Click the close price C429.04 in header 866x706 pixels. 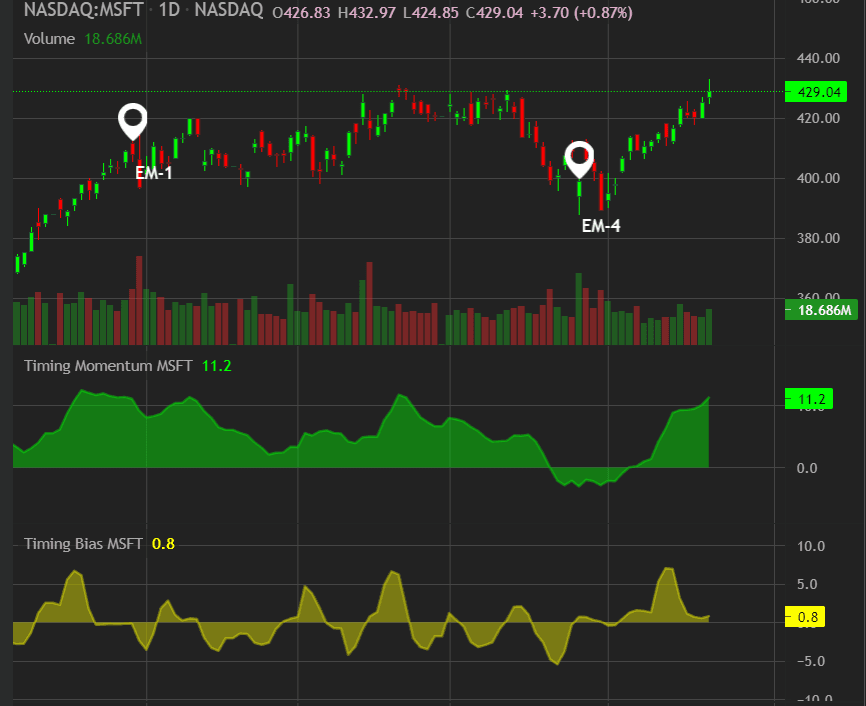(x=494, y=13)
